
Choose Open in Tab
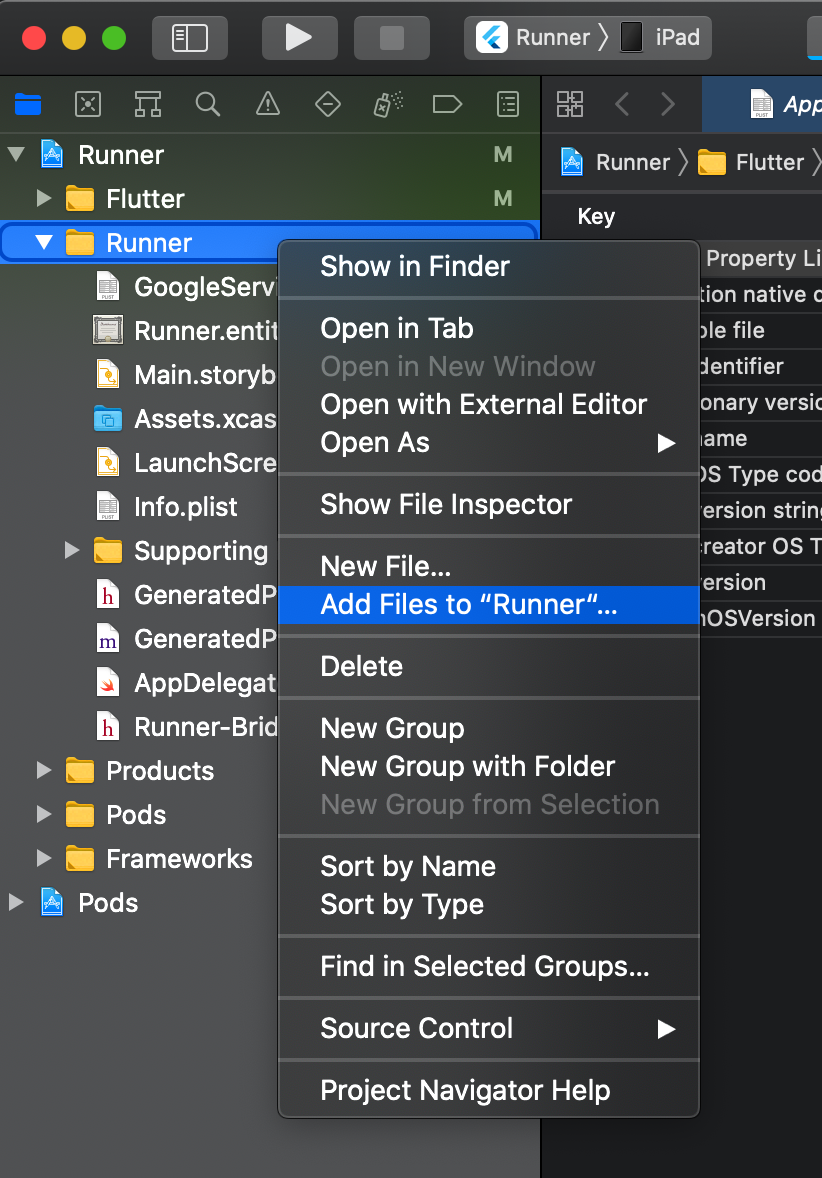(488, 328)
